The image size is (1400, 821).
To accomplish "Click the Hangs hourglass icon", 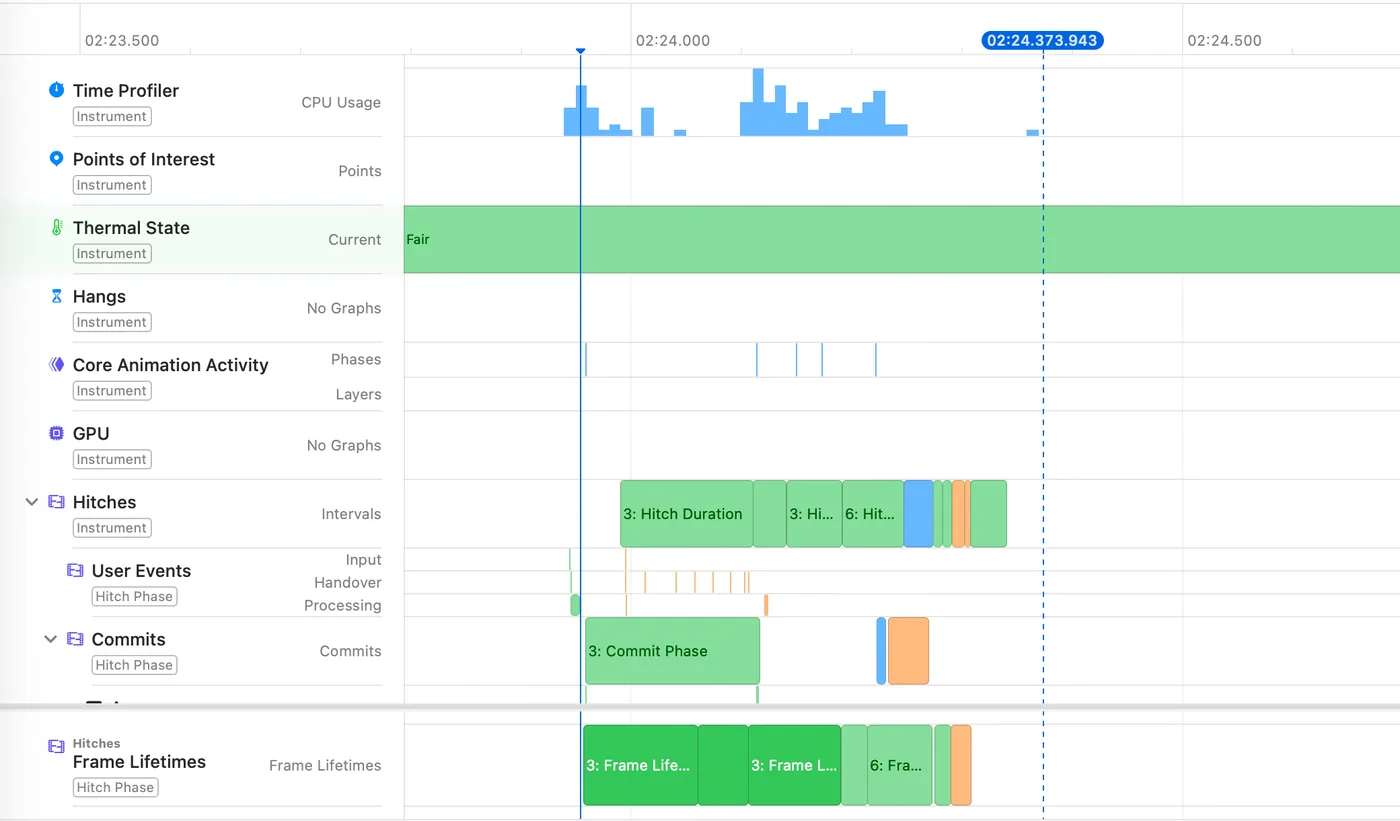I will coord(56,296).
